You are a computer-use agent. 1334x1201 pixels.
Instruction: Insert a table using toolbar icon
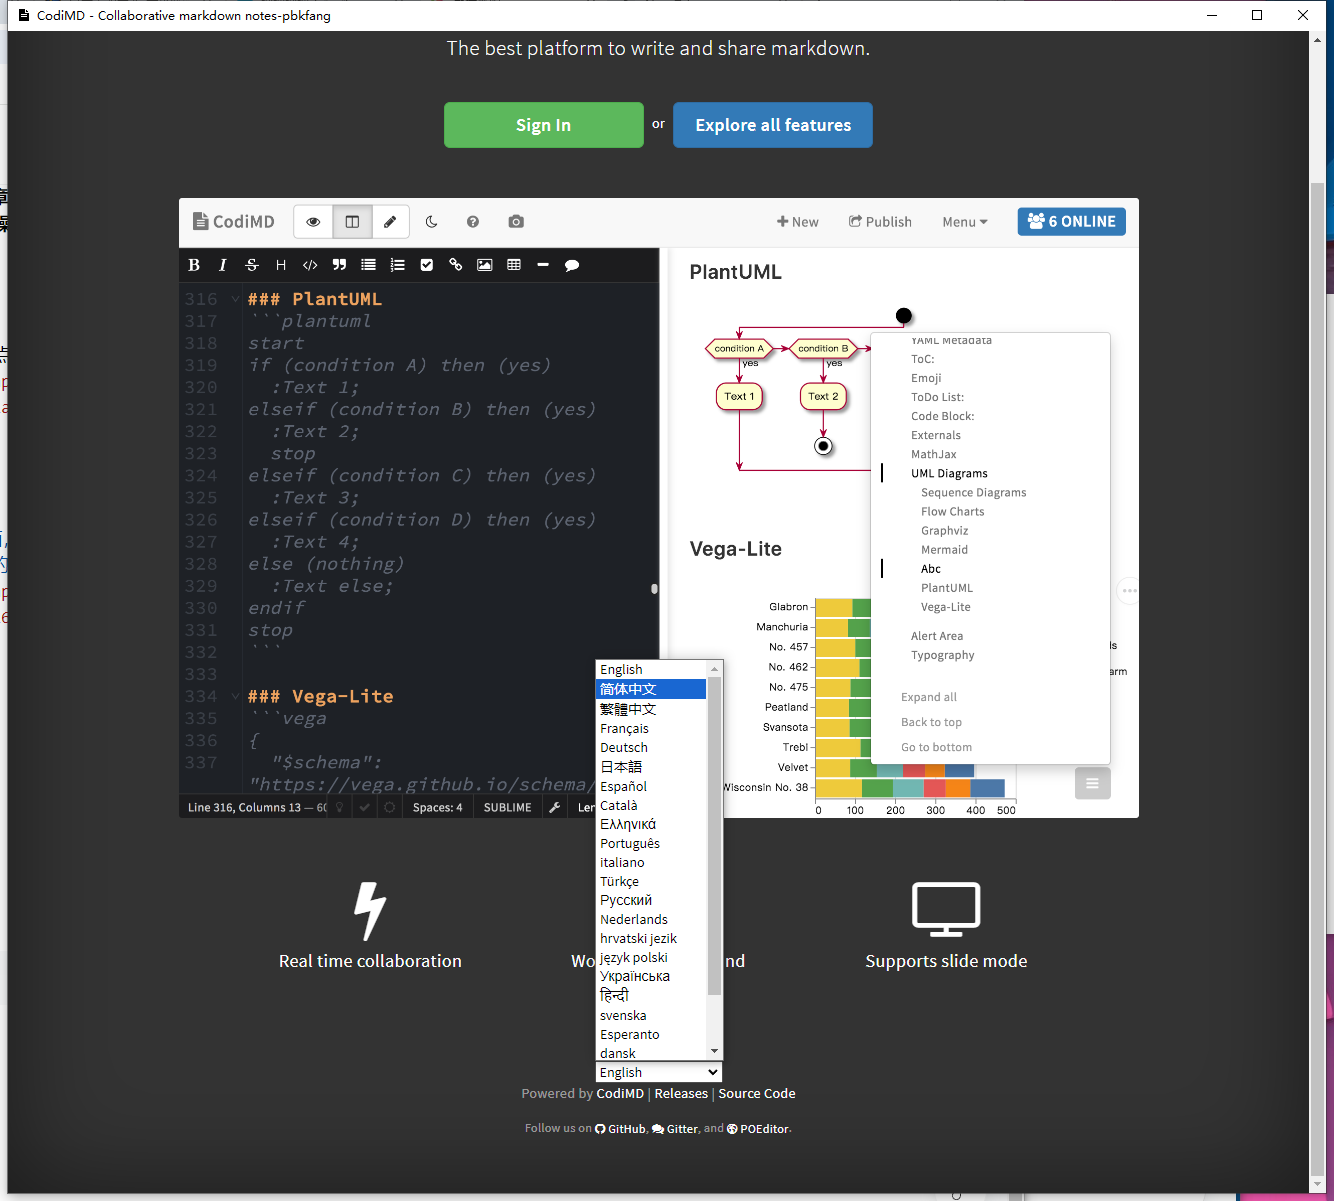(514, 265)
